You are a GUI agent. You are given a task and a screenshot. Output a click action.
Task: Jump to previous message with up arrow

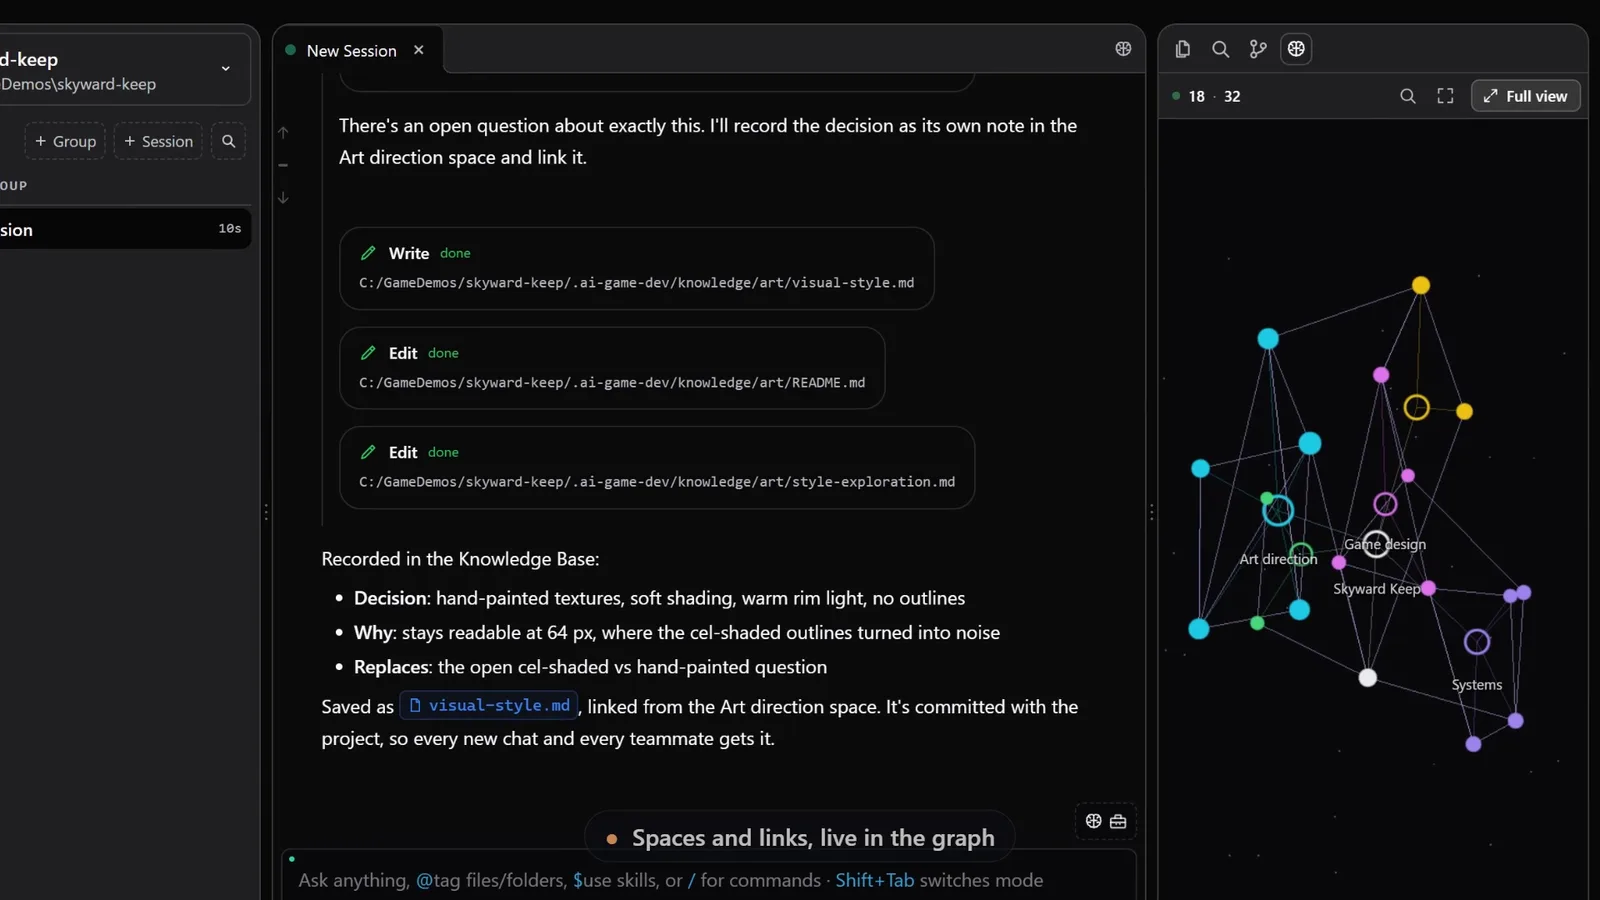tap(283, 132)
